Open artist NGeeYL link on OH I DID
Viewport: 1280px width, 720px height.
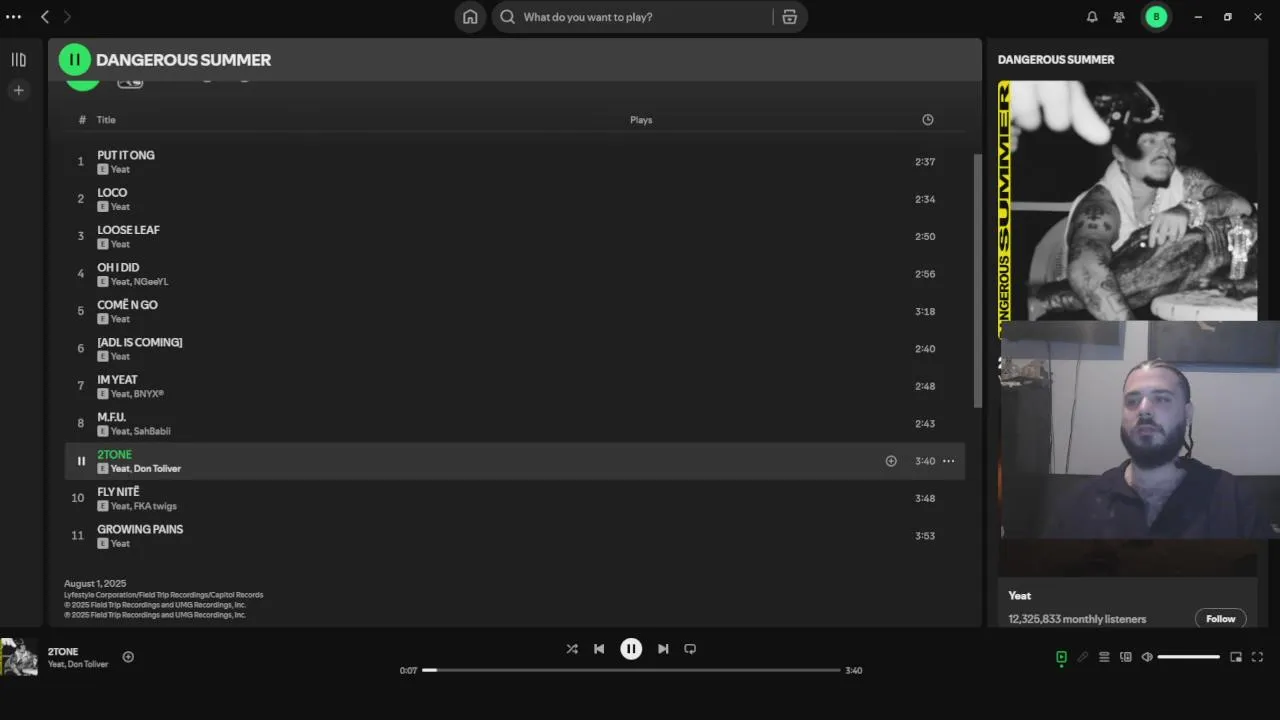click(x=151, y=282)
